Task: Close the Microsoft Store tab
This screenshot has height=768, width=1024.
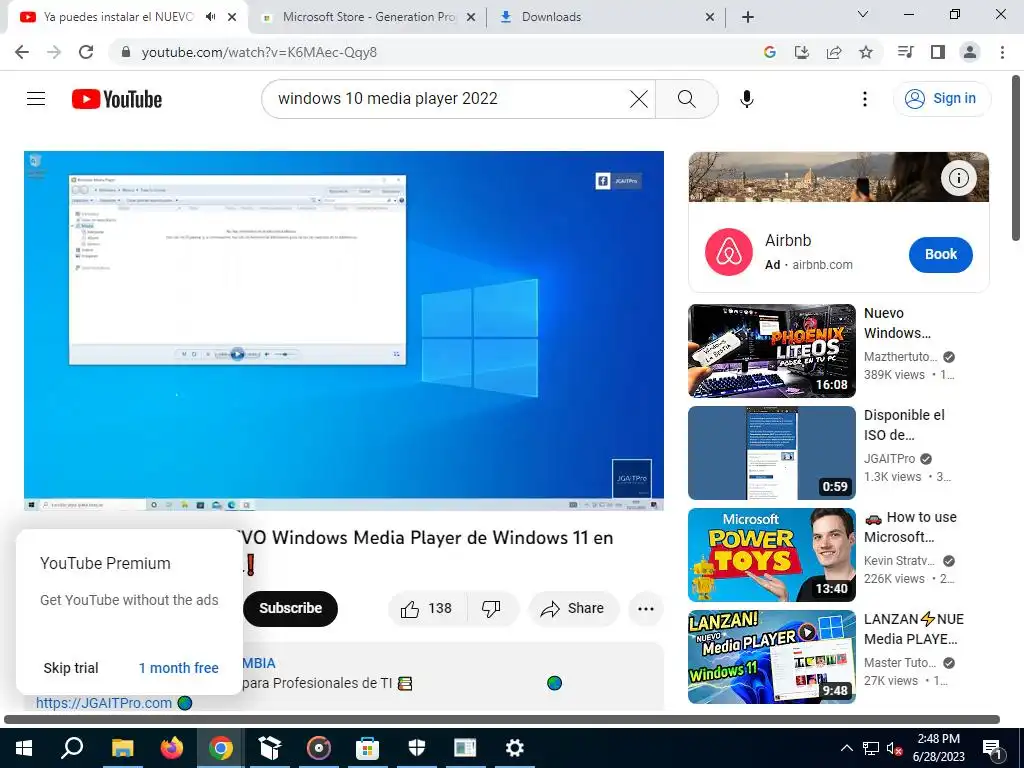Action: pos(470,18)
